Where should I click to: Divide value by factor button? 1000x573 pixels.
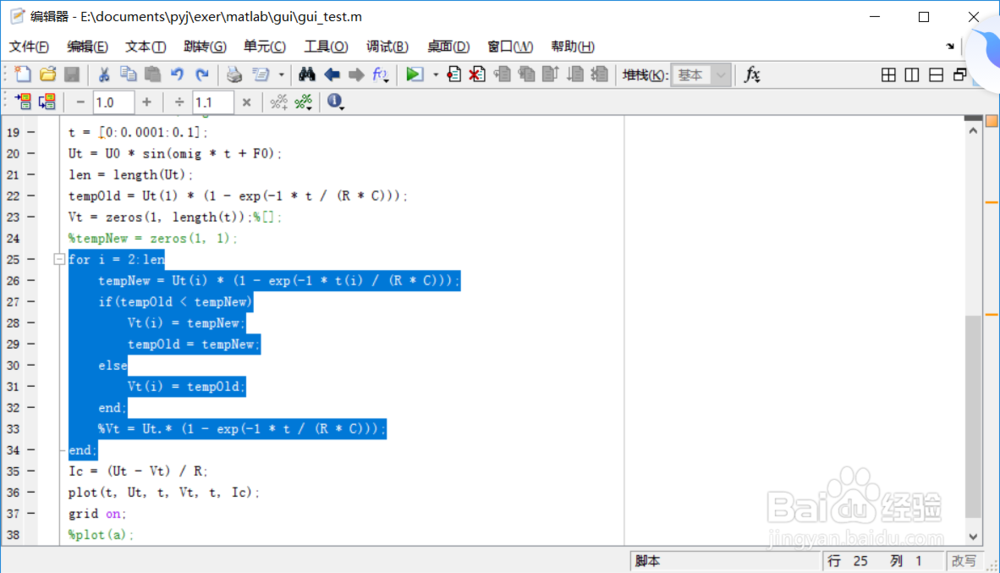[179, 102]
